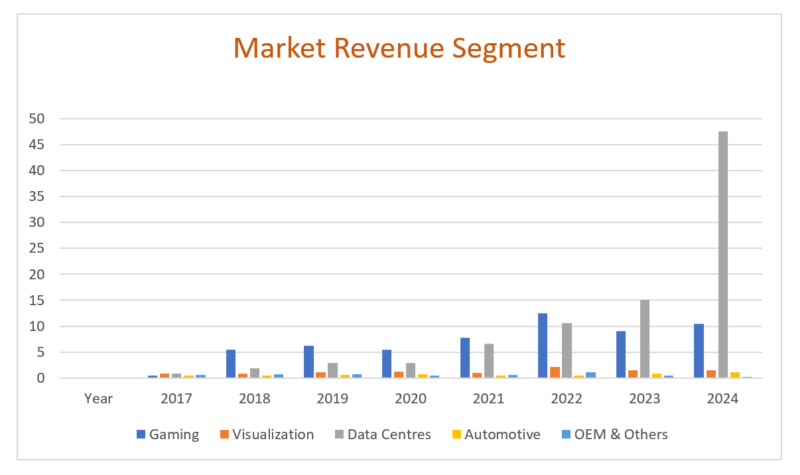800x475 pixels.
Task: Select the Year label on horizontal axis
Action: [x=98, y=398]
